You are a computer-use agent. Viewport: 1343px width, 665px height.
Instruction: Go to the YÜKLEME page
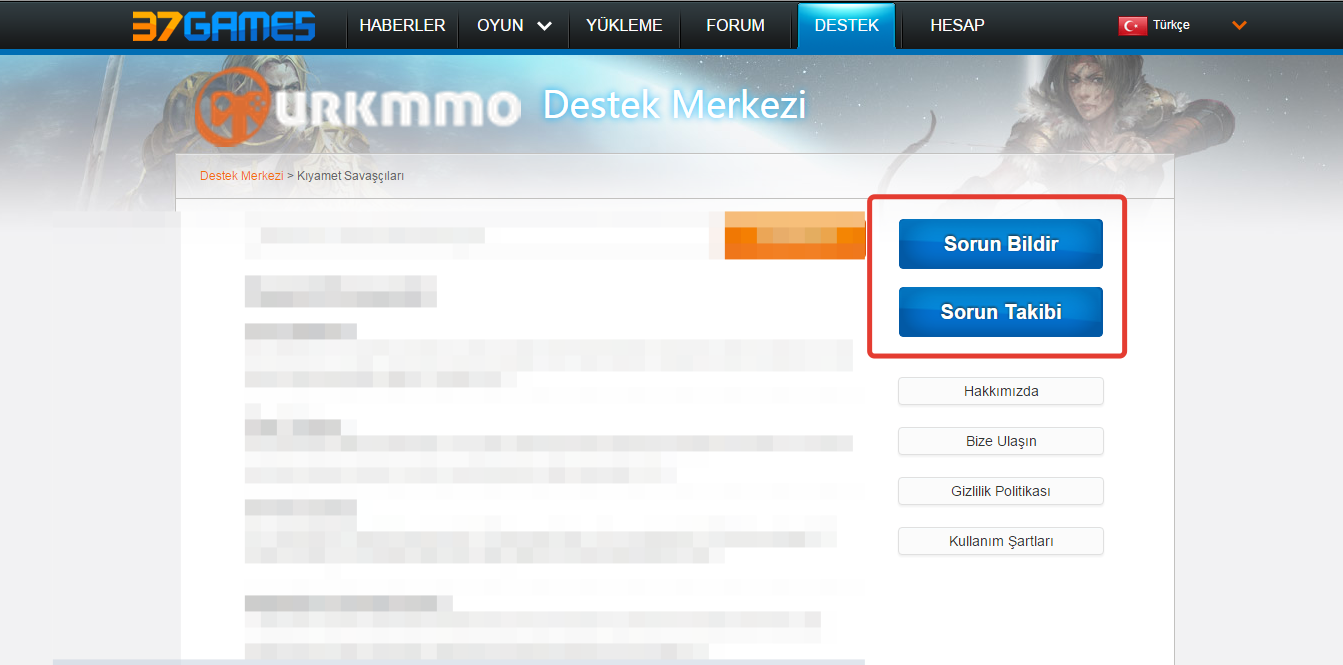[624, 25]
